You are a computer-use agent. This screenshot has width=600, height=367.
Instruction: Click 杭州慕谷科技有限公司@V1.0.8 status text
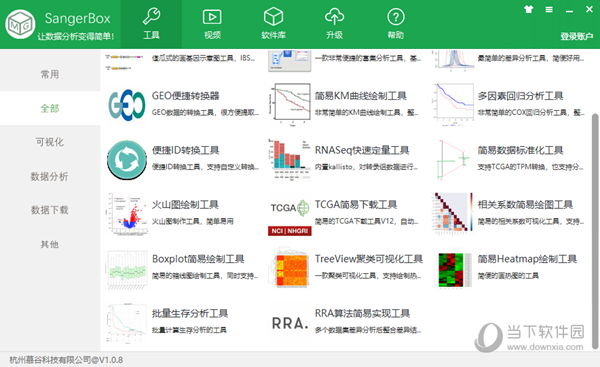click(66, 360)
